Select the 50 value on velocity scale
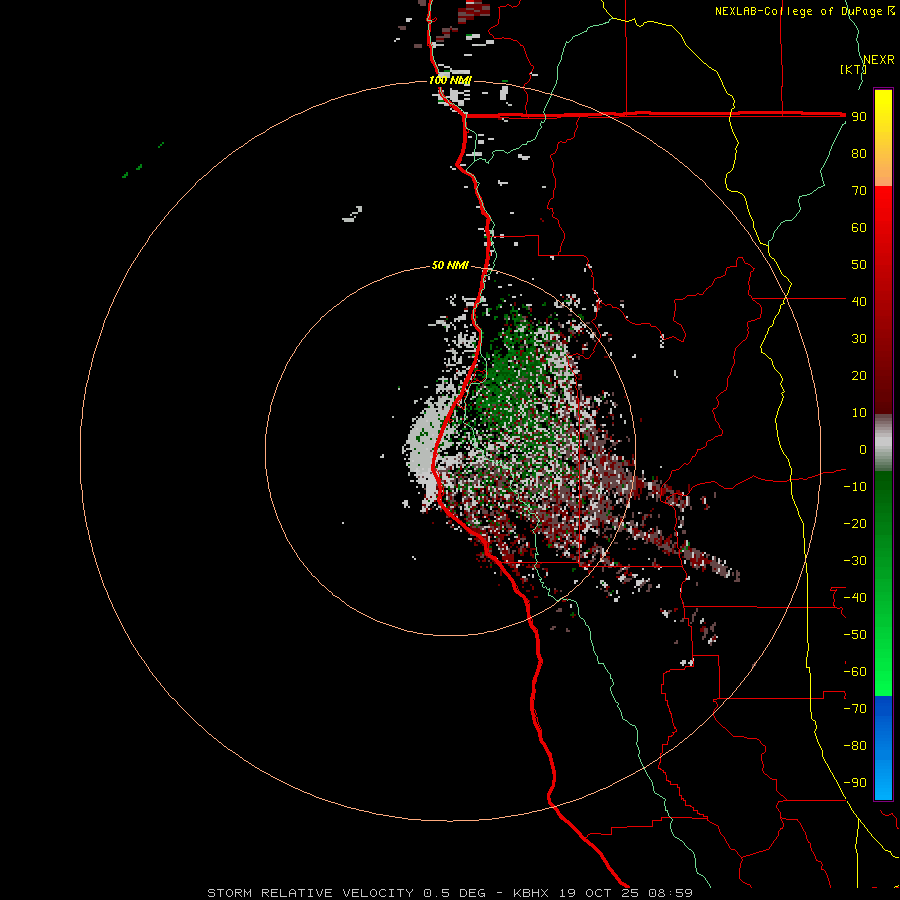The height and width of the screenshot is (900, 900). 859,265
